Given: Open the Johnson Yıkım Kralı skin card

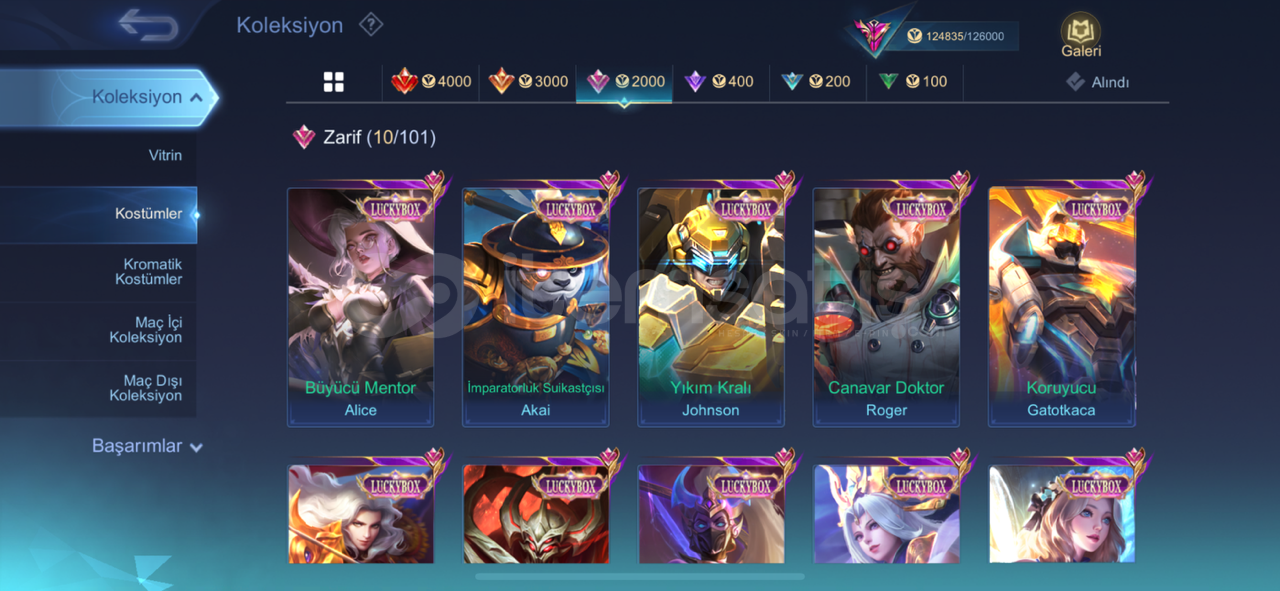Looking at the screenshot, I should tap(711, 307).
